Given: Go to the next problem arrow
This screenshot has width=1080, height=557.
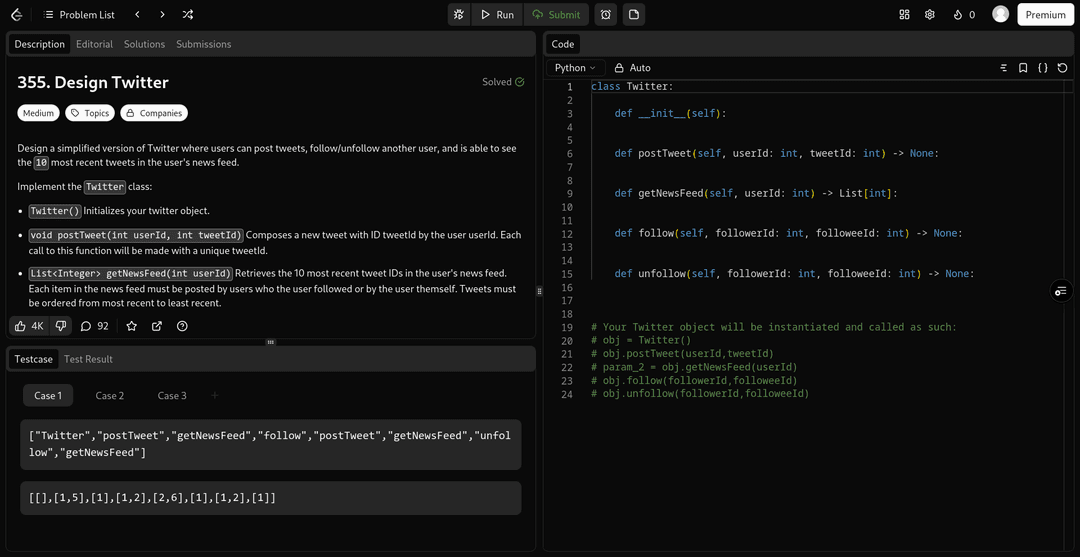Looking at the screenshot, I should pos(162,14).
